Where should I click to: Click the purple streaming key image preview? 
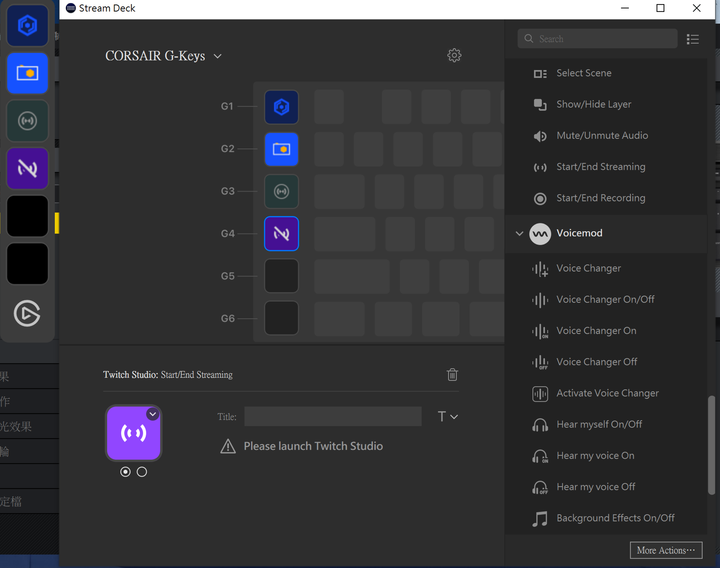[x=134, y=433]
